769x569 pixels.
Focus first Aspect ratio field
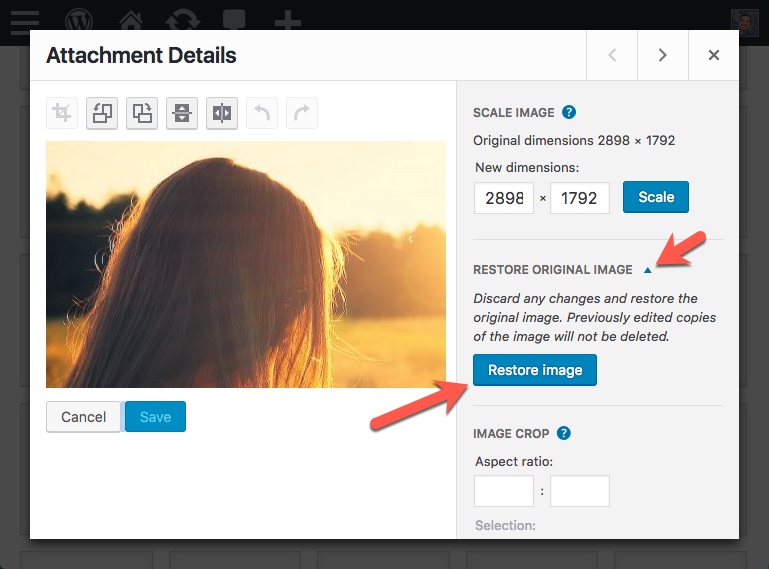click(x=504, y=491)
